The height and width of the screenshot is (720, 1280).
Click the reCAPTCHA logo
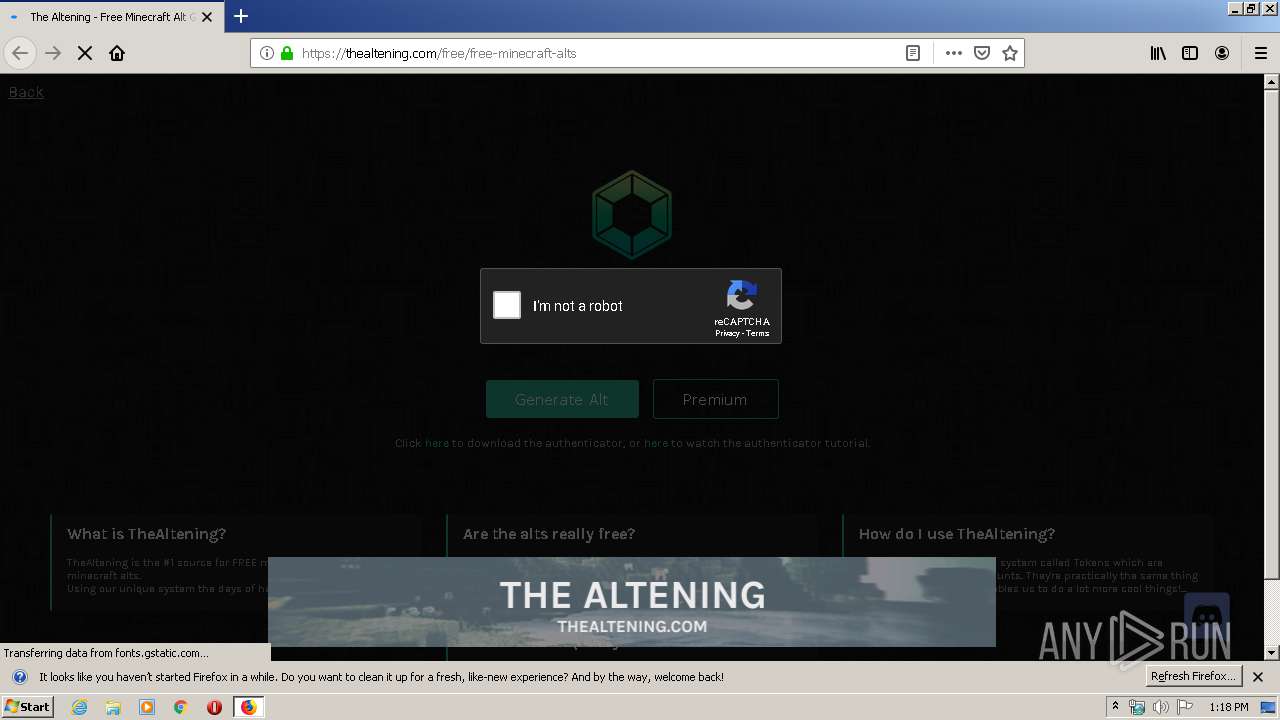[742, 295]
